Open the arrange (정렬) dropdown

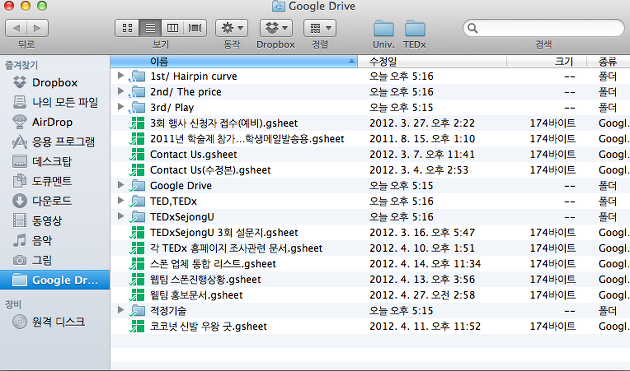[x=320, y=28]
